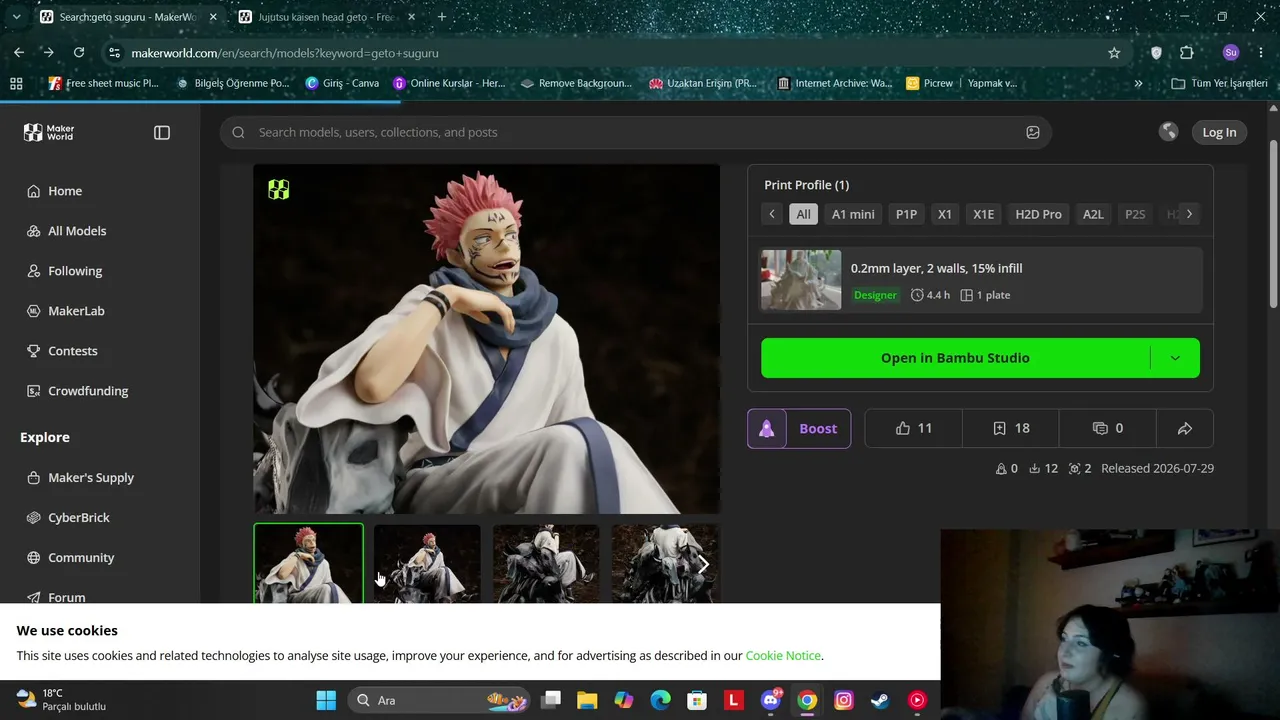Expand Open in Bambu Studio dropdown arrow
This screenshot has width=1280, height=720.
coord(1175,358)
